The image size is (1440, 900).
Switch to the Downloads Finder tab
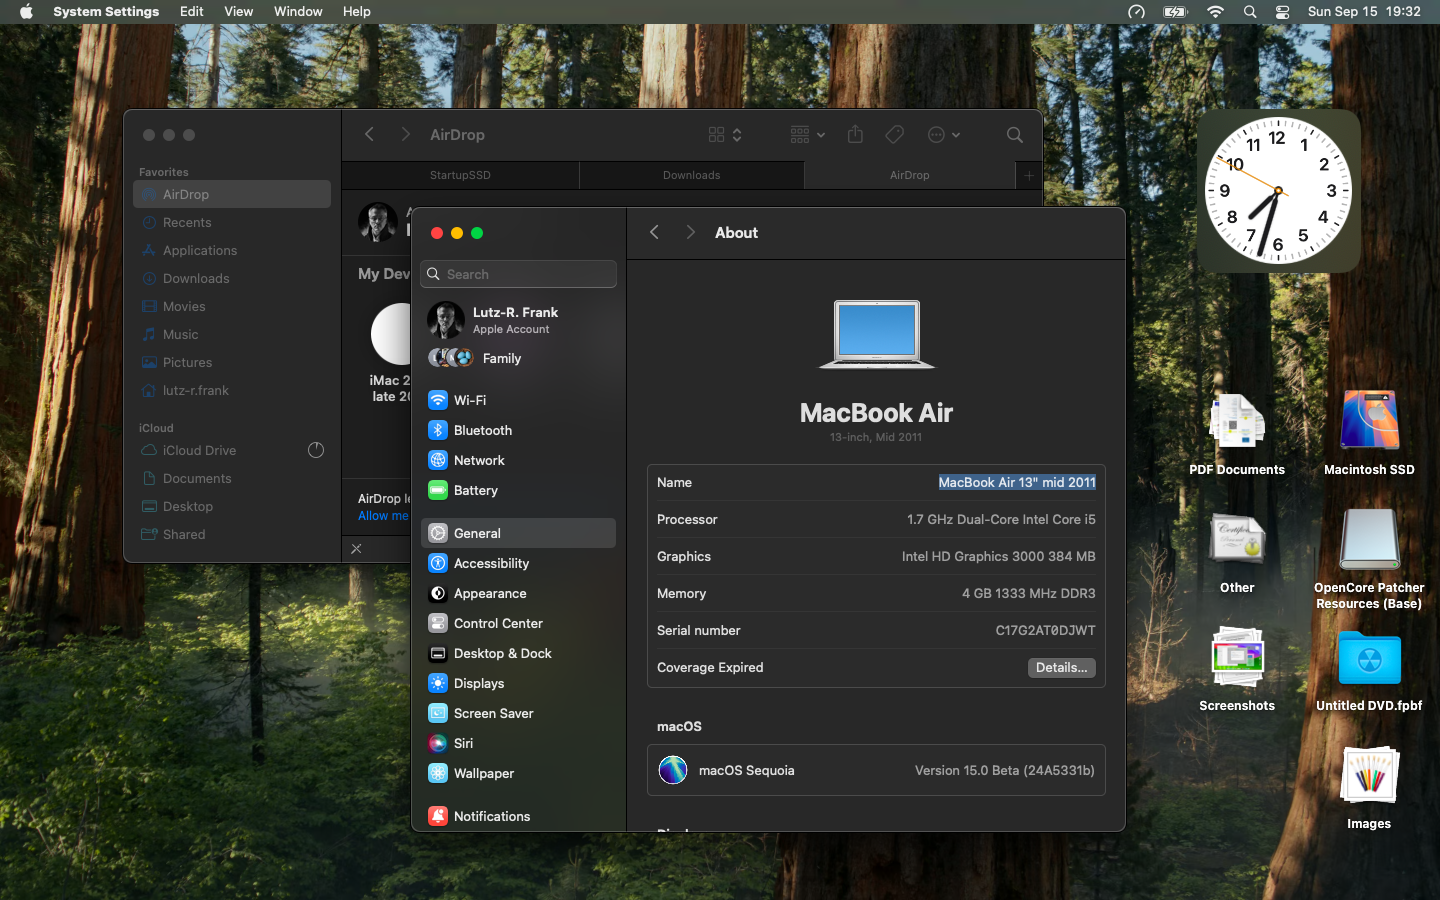tap(691, 175)
